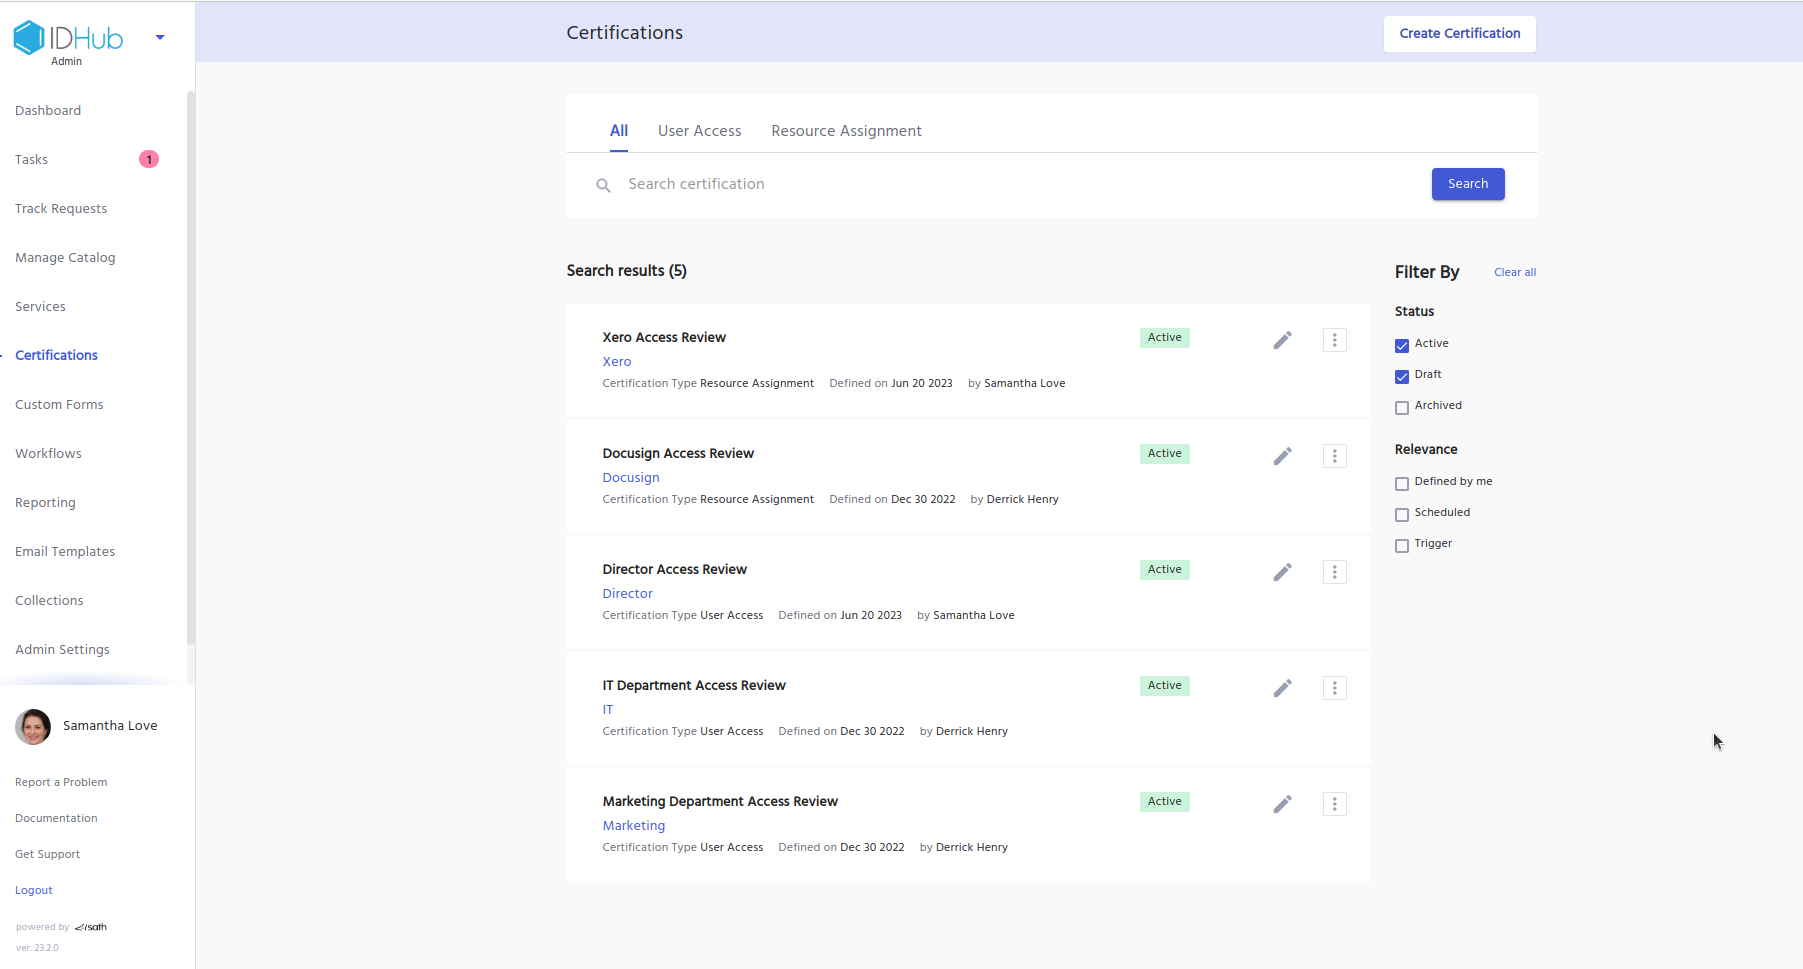
Task: Click Clear all filters link
Action: (1514, 273)
